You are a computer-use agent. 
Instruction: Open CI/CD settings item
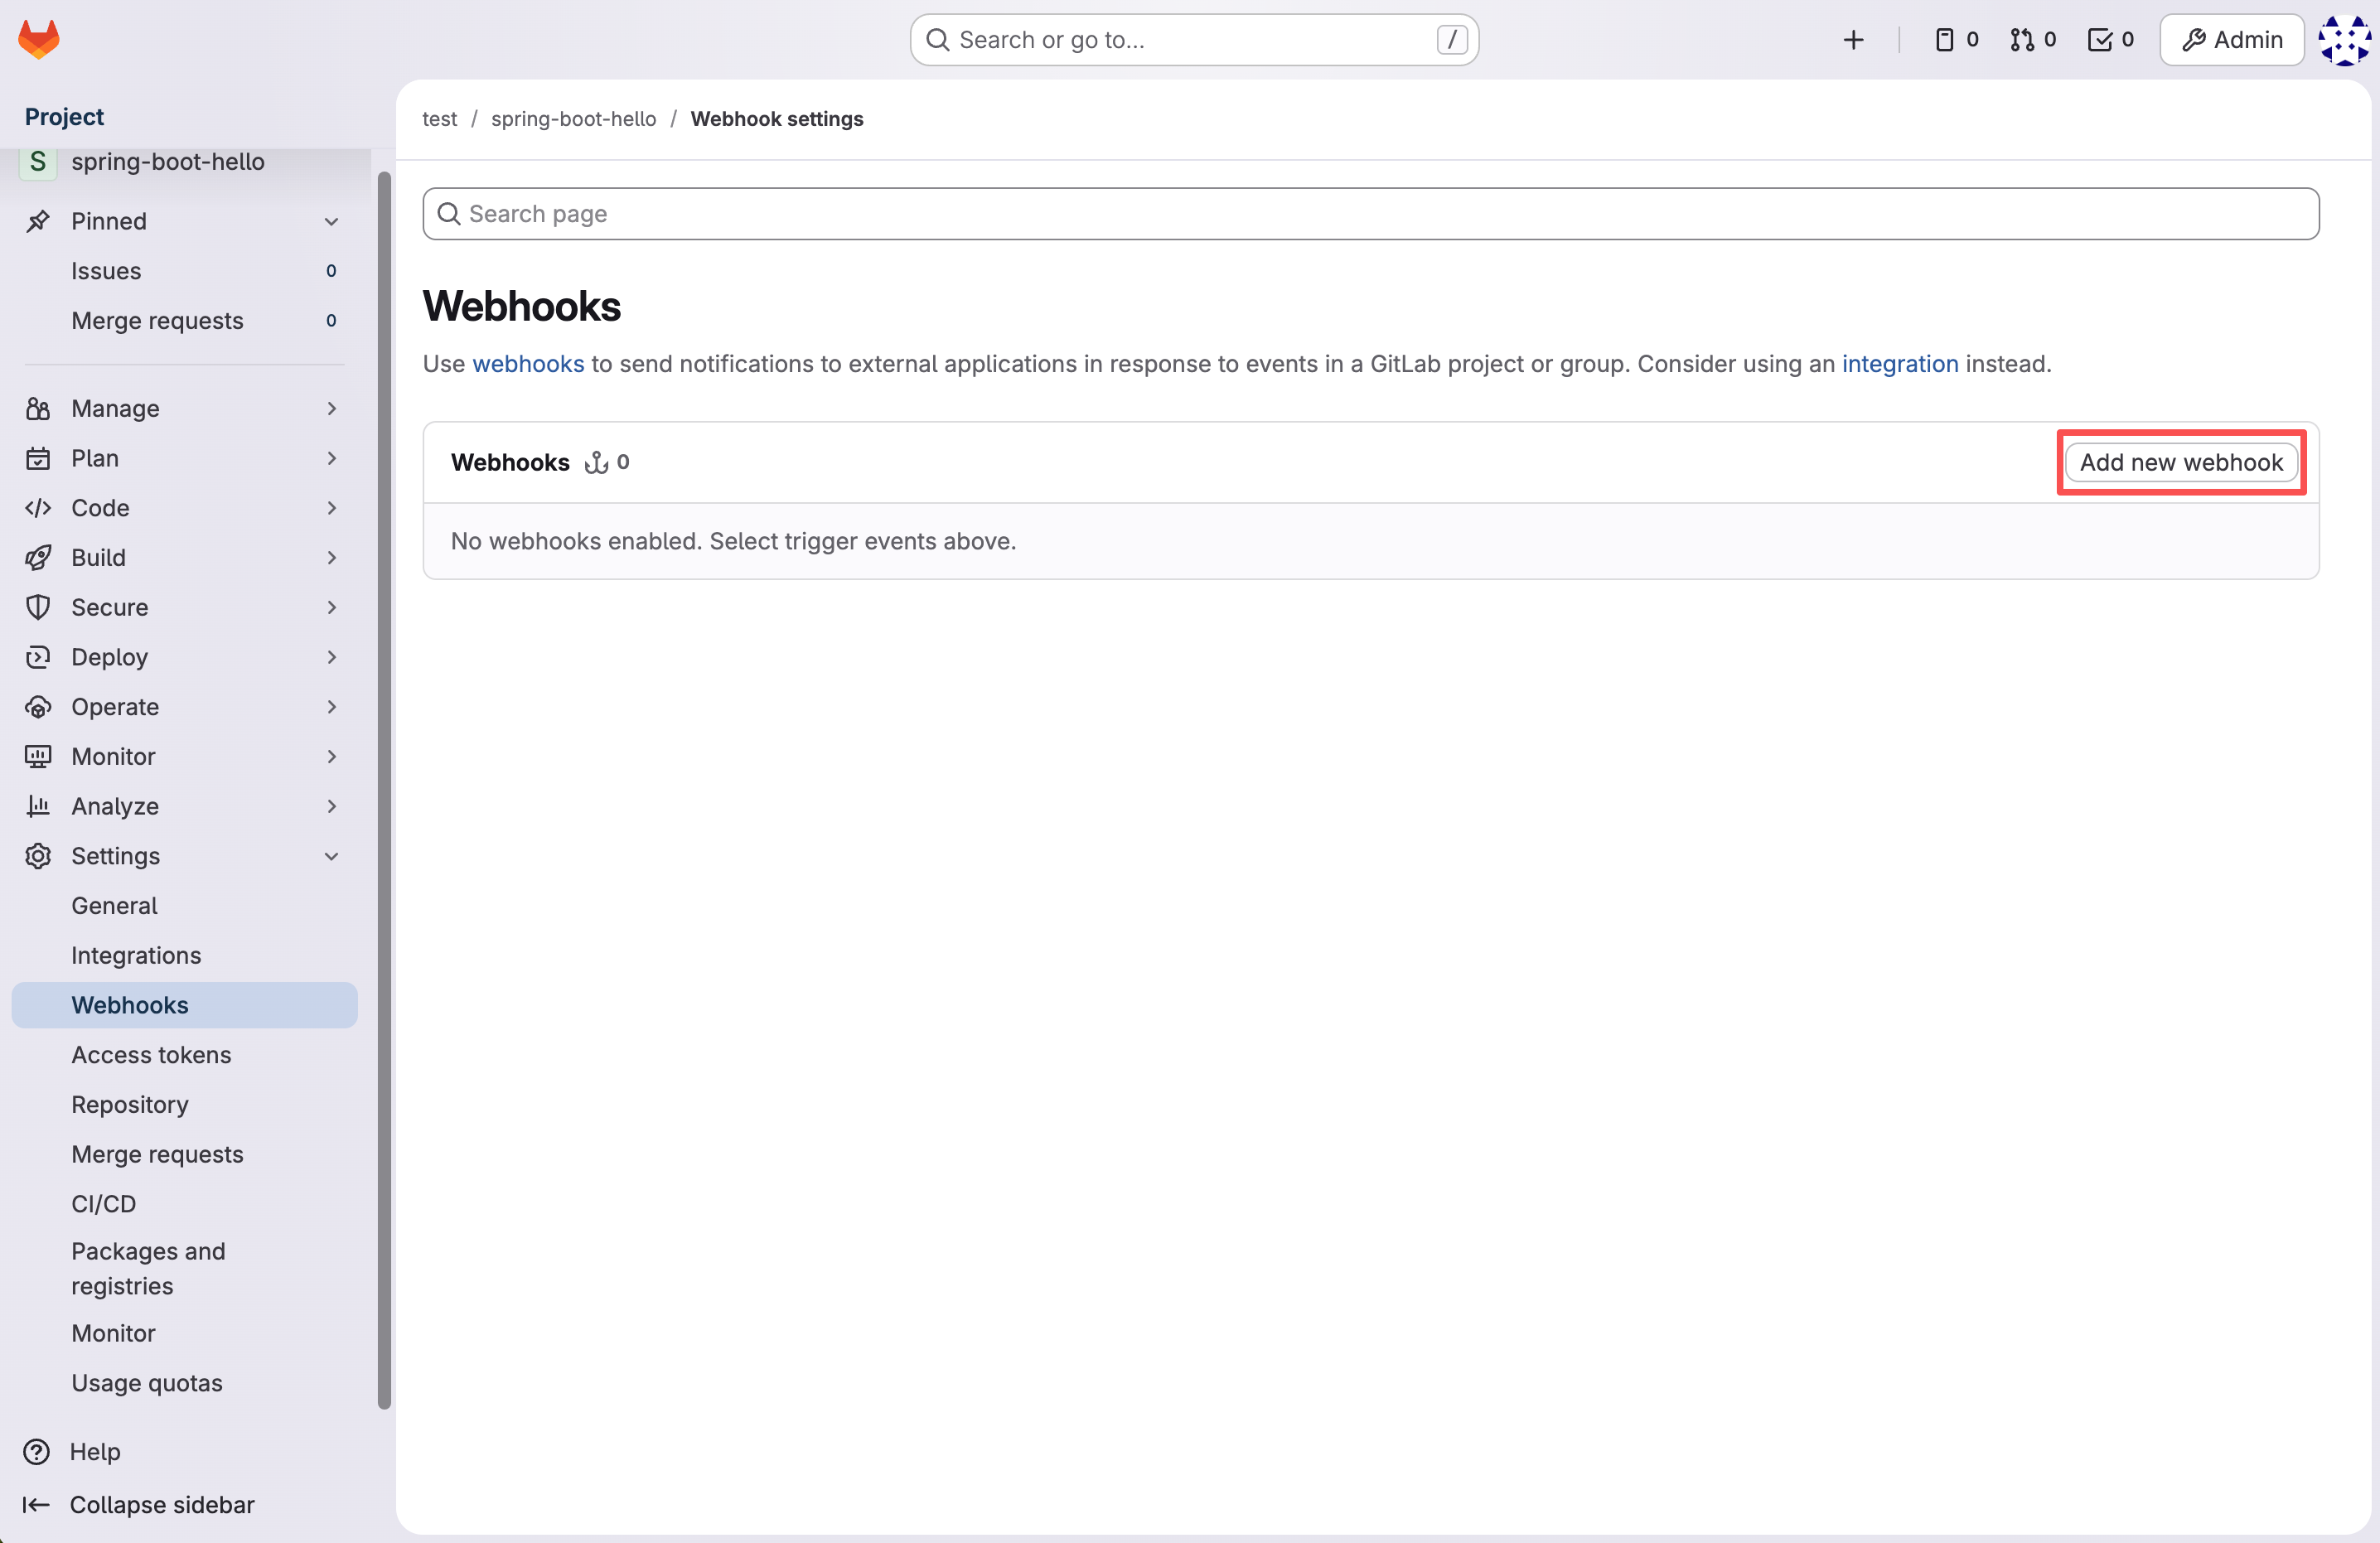(103, 1203)
